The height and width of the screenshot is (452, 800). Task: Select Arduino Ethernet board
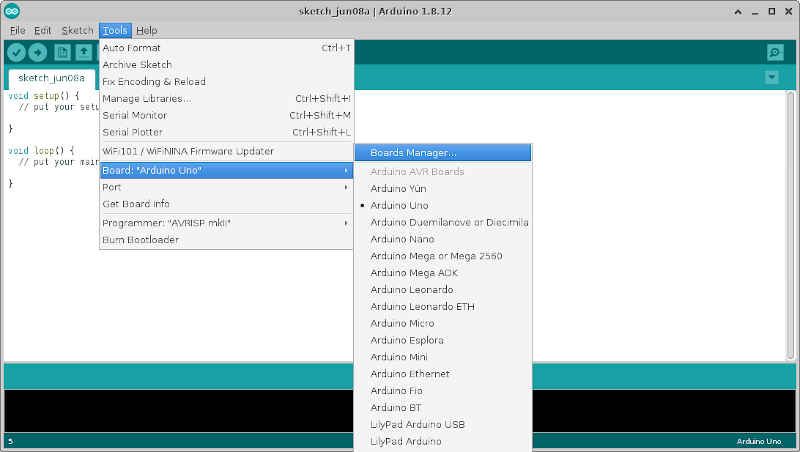(443, 374)
